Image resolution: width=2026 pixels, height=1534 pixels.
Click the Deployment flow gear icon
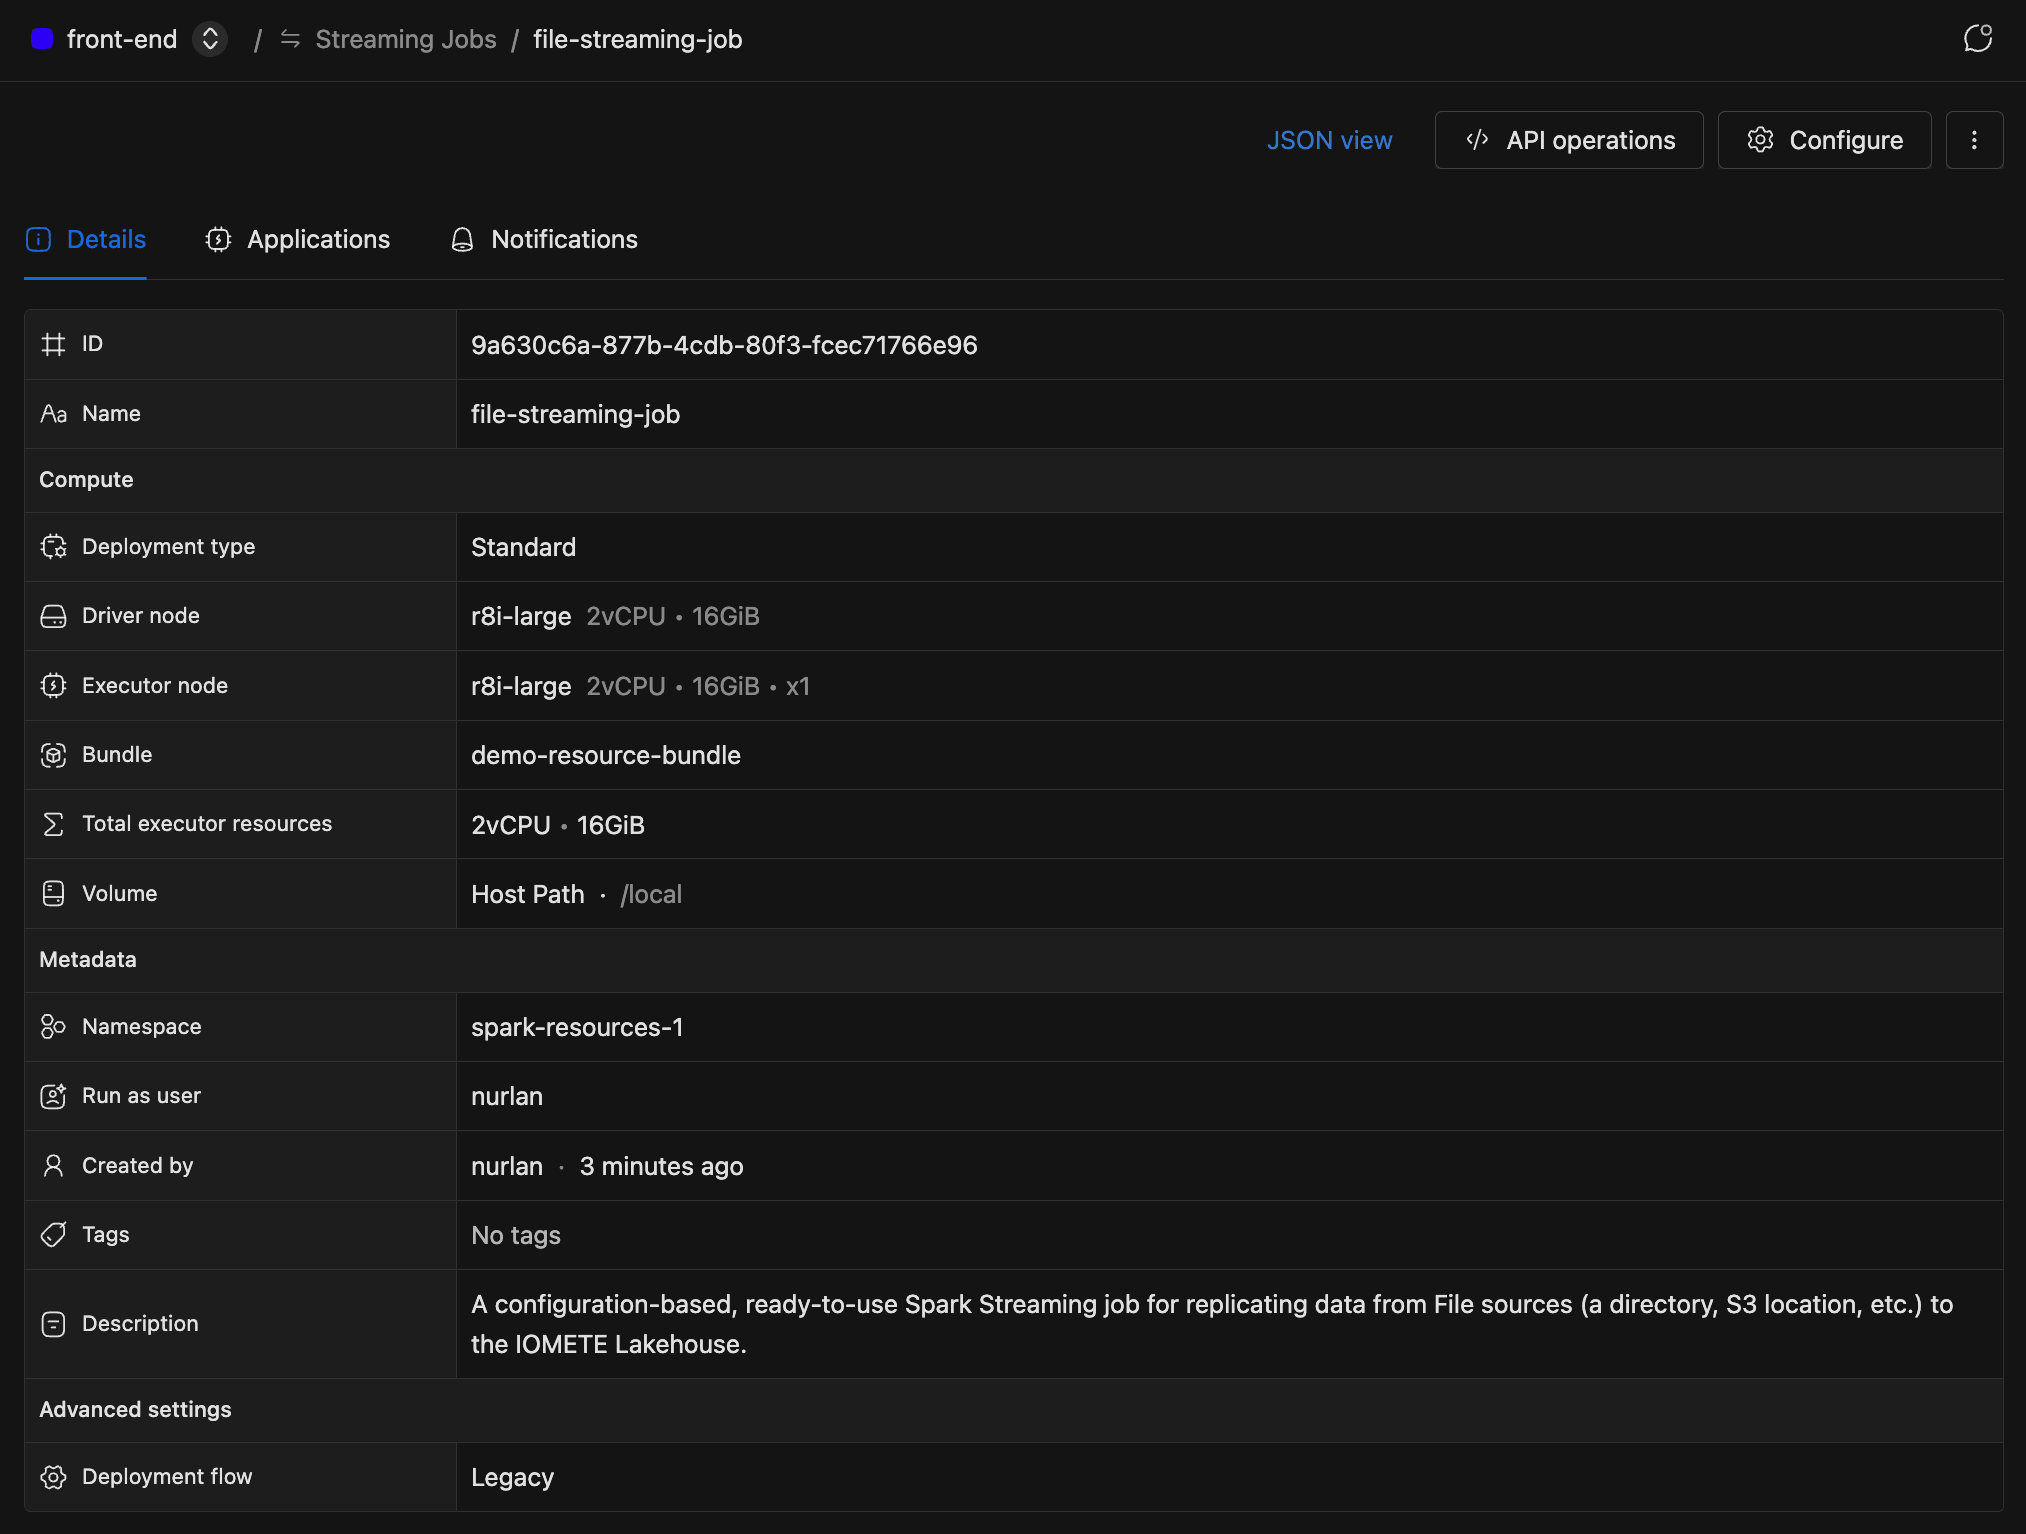(53, 1477)
